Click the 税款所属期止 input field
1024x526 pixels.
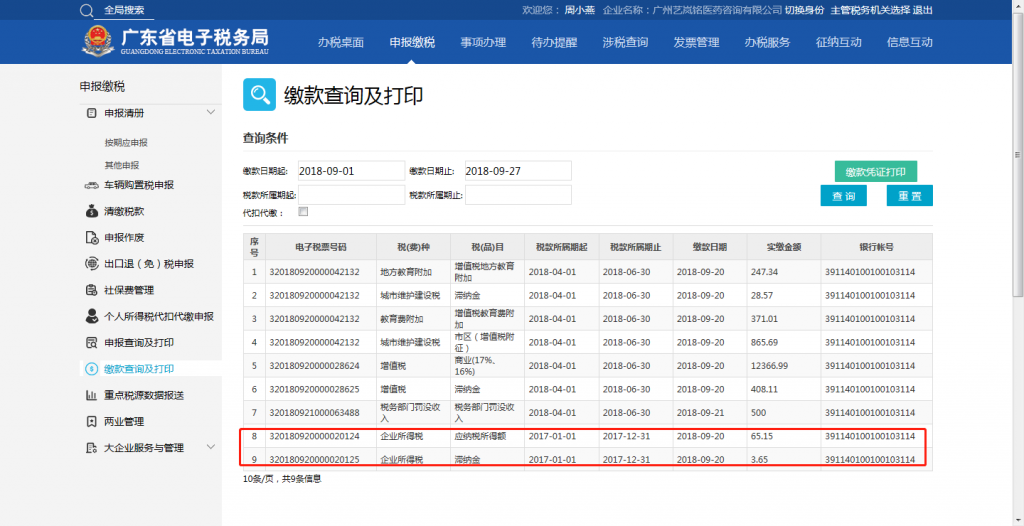[x=518, y=195]
